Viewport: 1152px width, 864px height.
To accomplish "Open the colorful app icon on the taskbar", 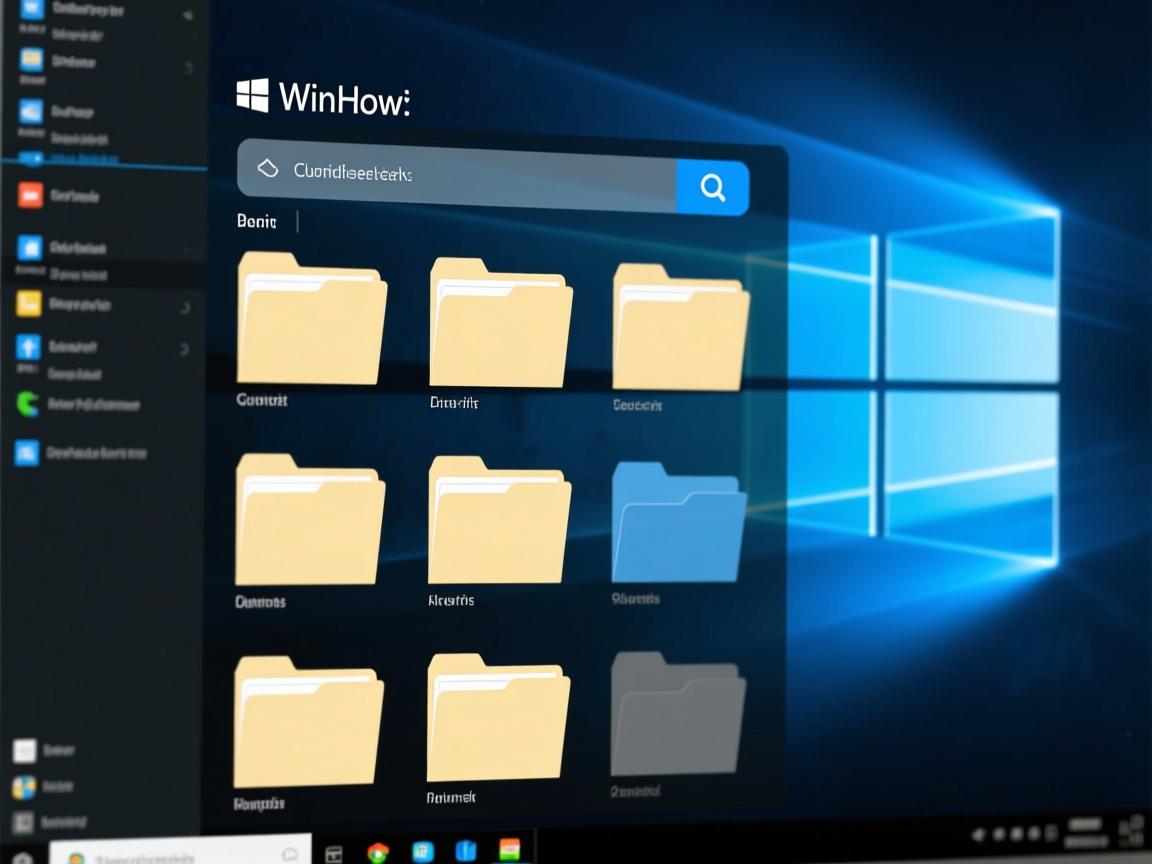I will (511, 850).
